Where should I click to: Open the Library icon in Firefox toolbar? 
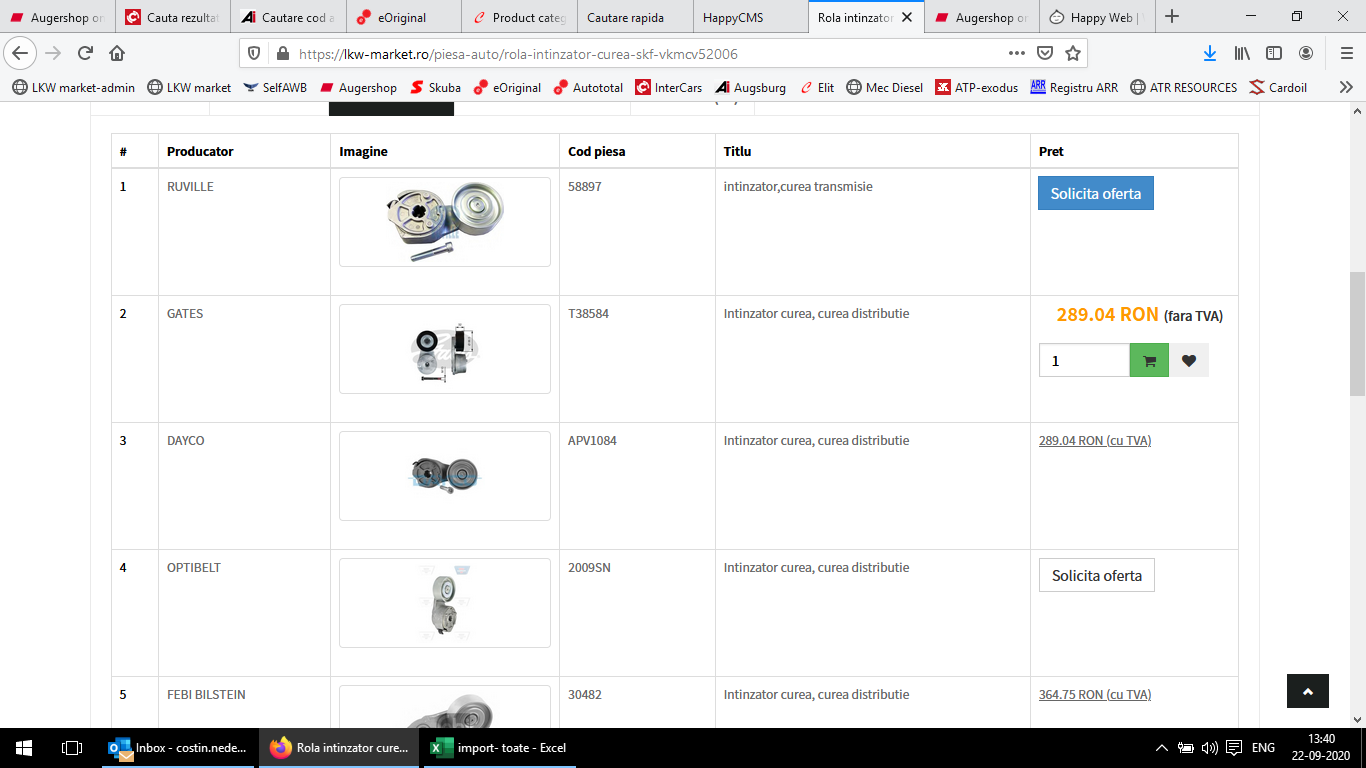1242,53
